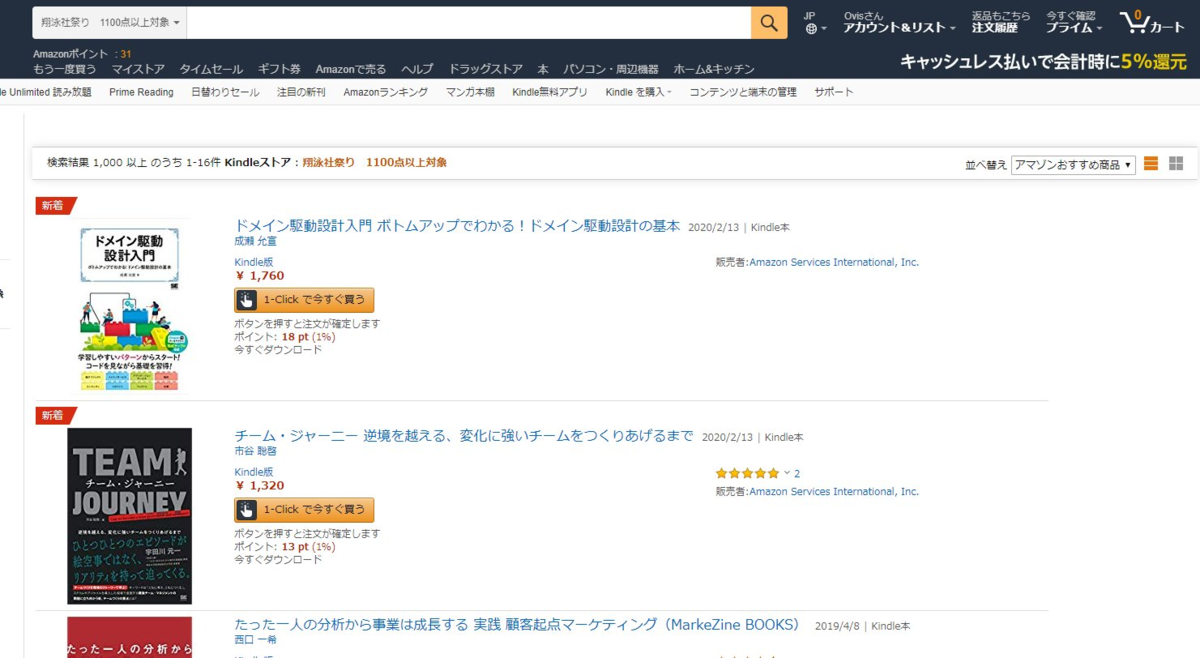This screenshot has height=658, width=1200.
Task: Open sort dropdown アマゾンおすすめ商品
Action: point(1073,165)
